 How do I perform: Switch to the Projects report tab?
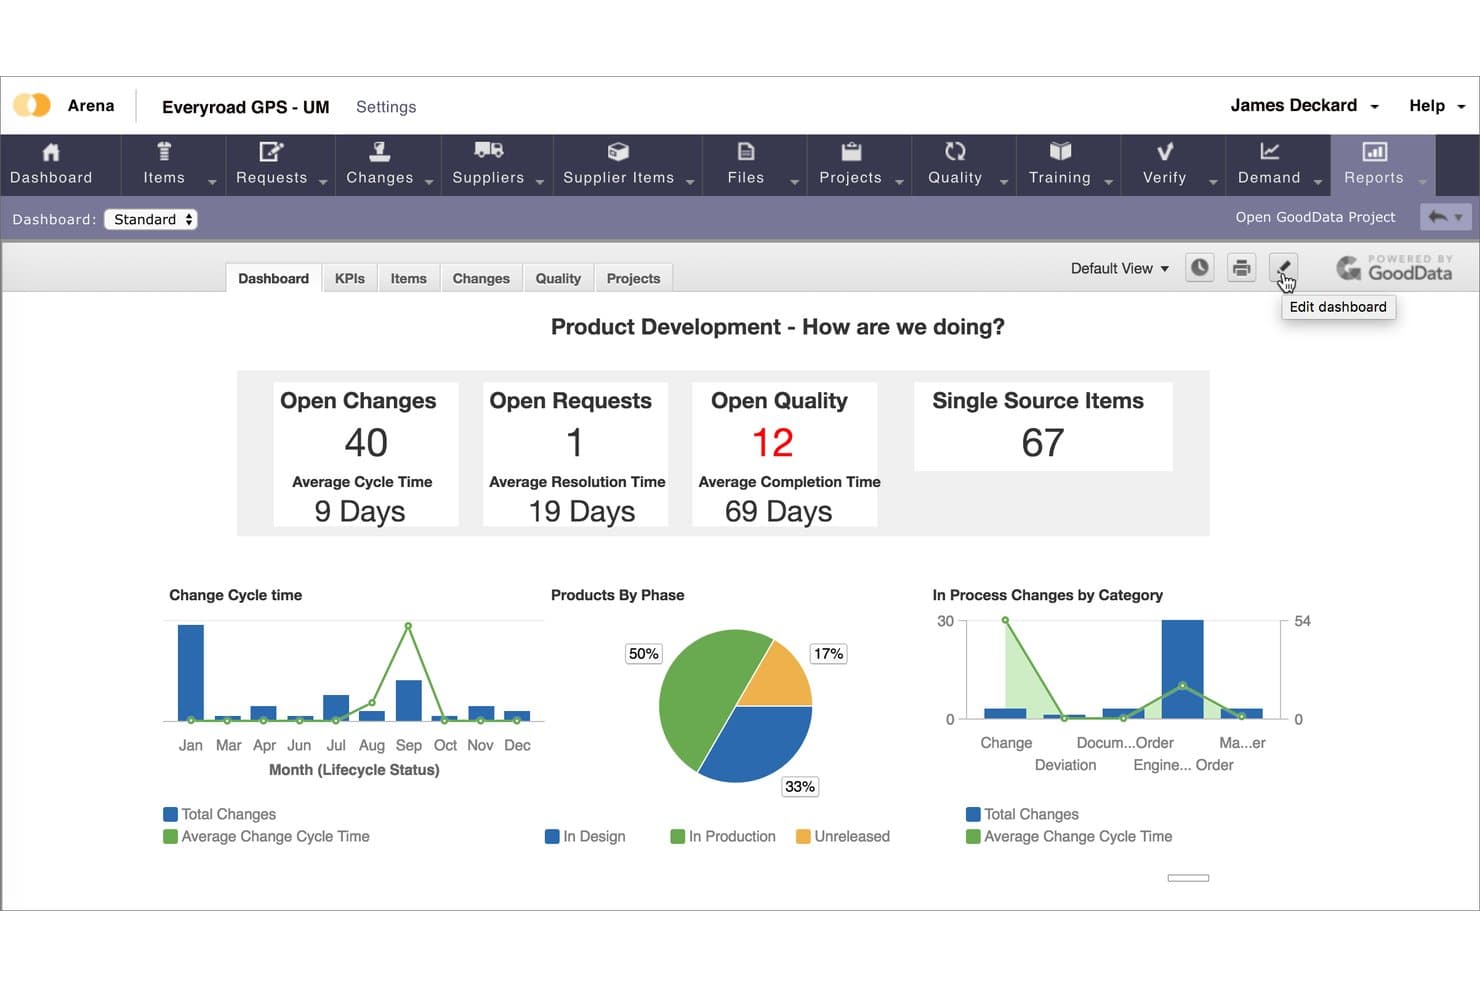tap(633, 278)
